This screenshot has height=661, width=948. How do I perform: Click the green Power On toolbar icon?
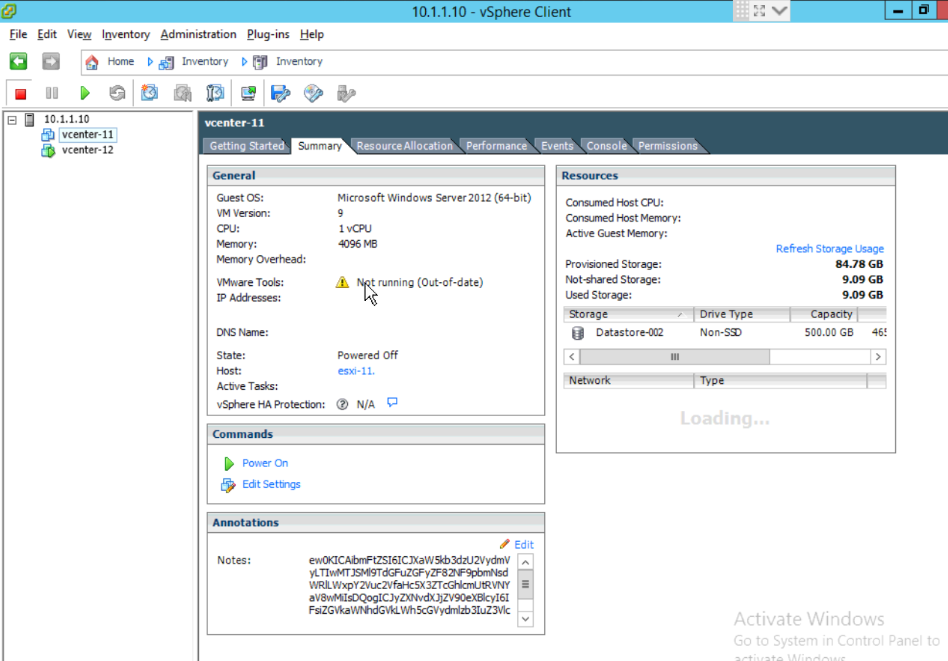pyautogui.click(x=86, y=92)
